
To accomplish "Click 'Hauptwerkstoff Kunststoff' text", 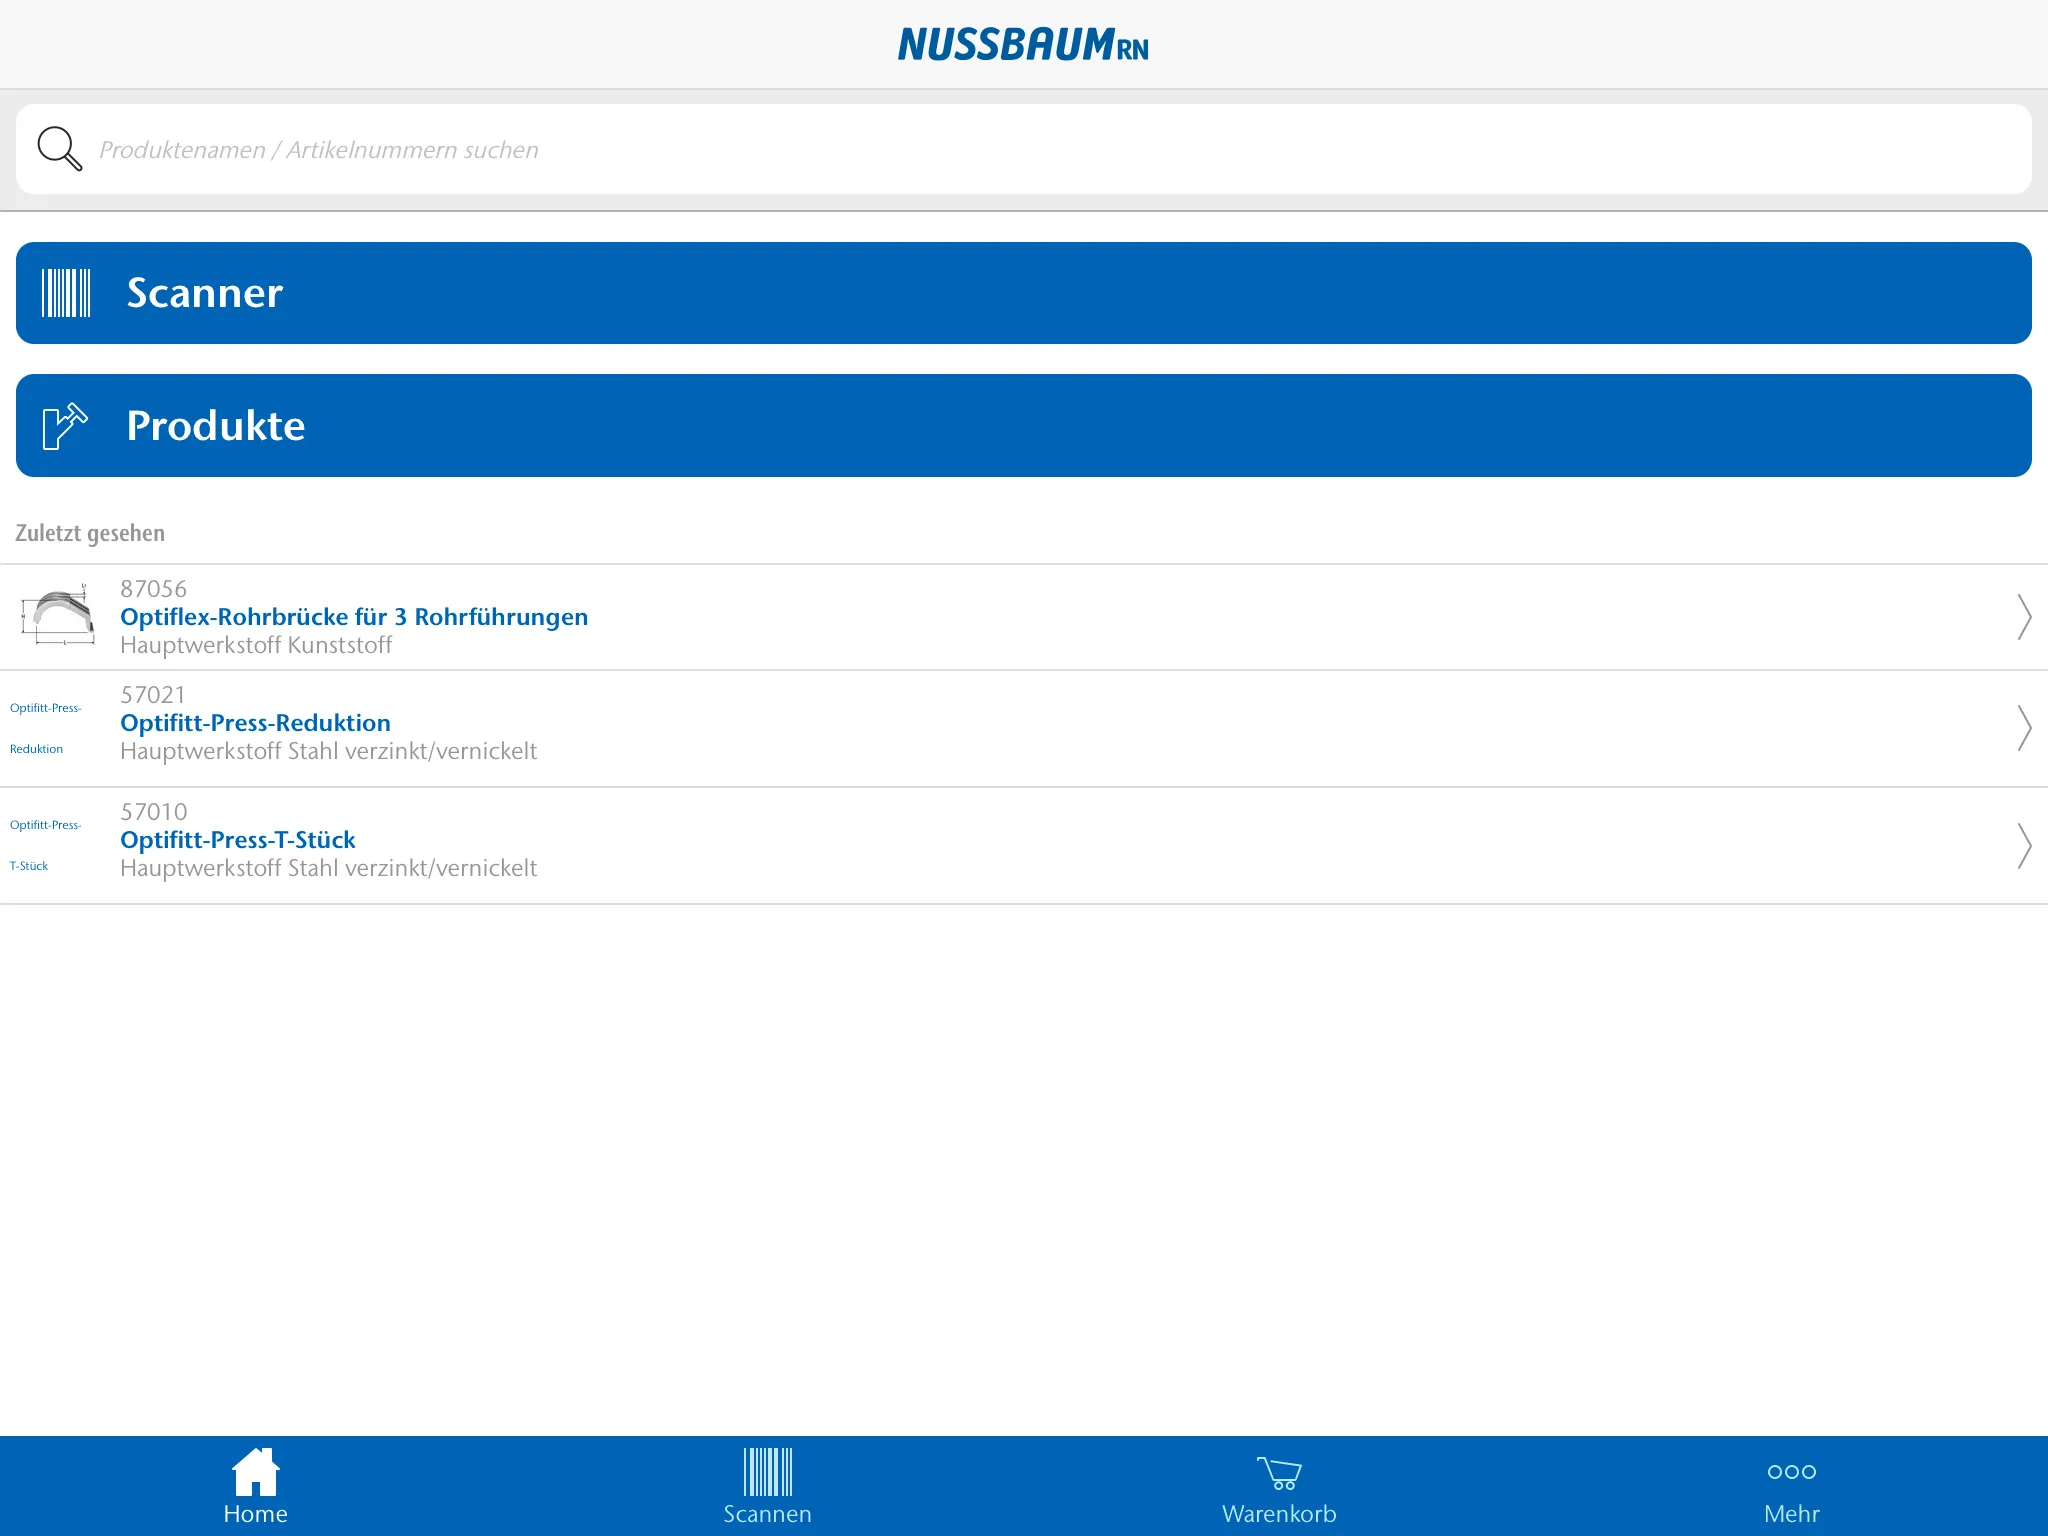I will (x=256, y=645).
